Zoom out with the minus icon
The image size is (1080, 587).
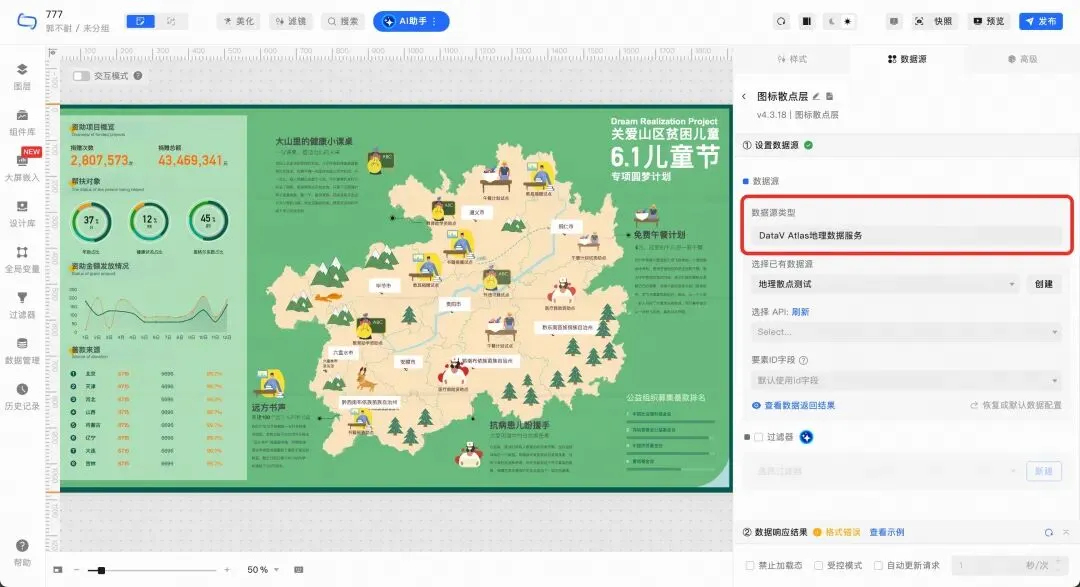76,570
